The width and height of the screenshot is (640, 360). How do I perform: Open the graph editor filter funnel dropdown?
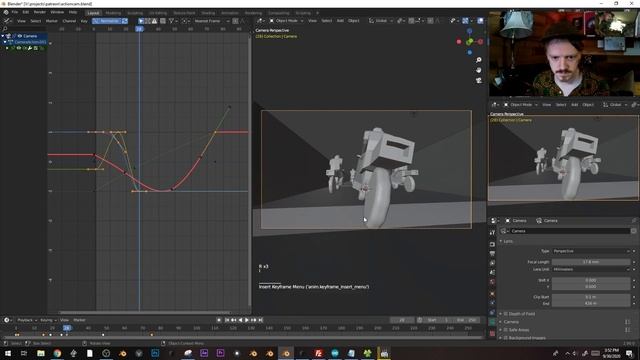coord(173,21)
